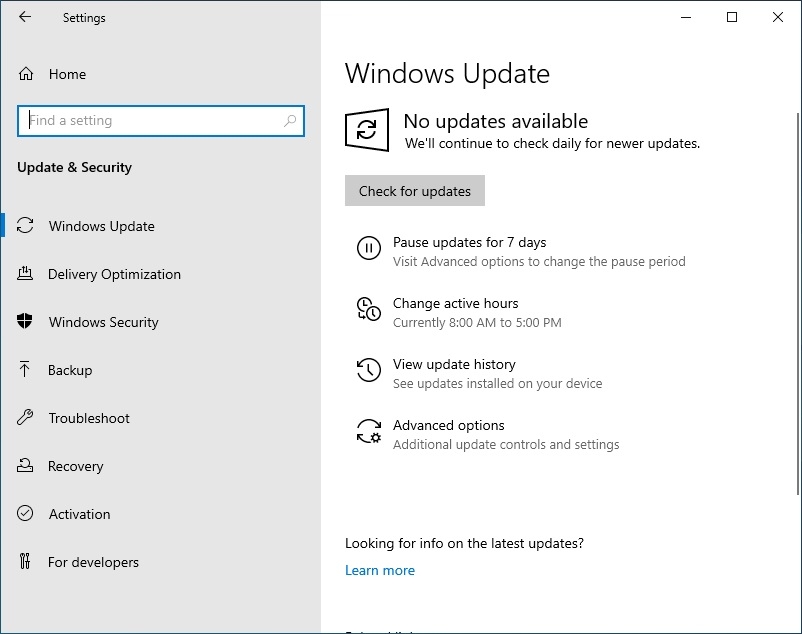Select the Activation checkmark icon

26,514
